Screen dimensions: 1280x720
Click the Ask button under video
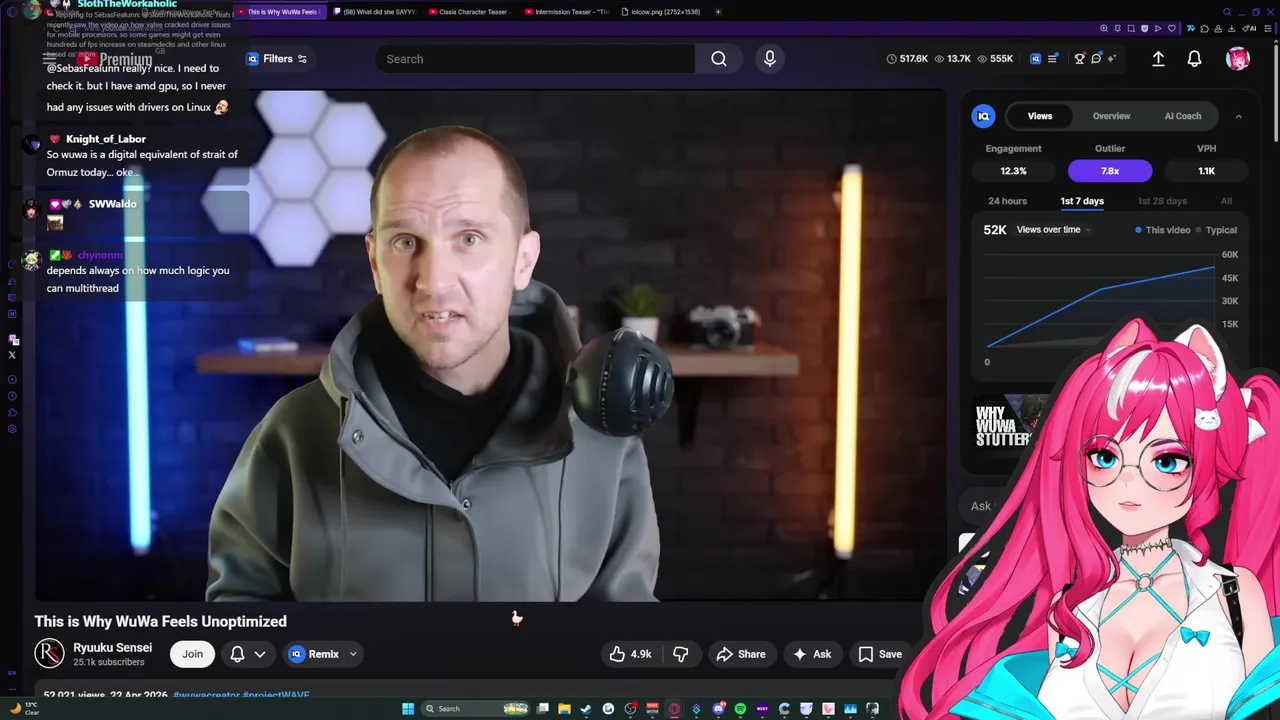click(x=812, y=654)
